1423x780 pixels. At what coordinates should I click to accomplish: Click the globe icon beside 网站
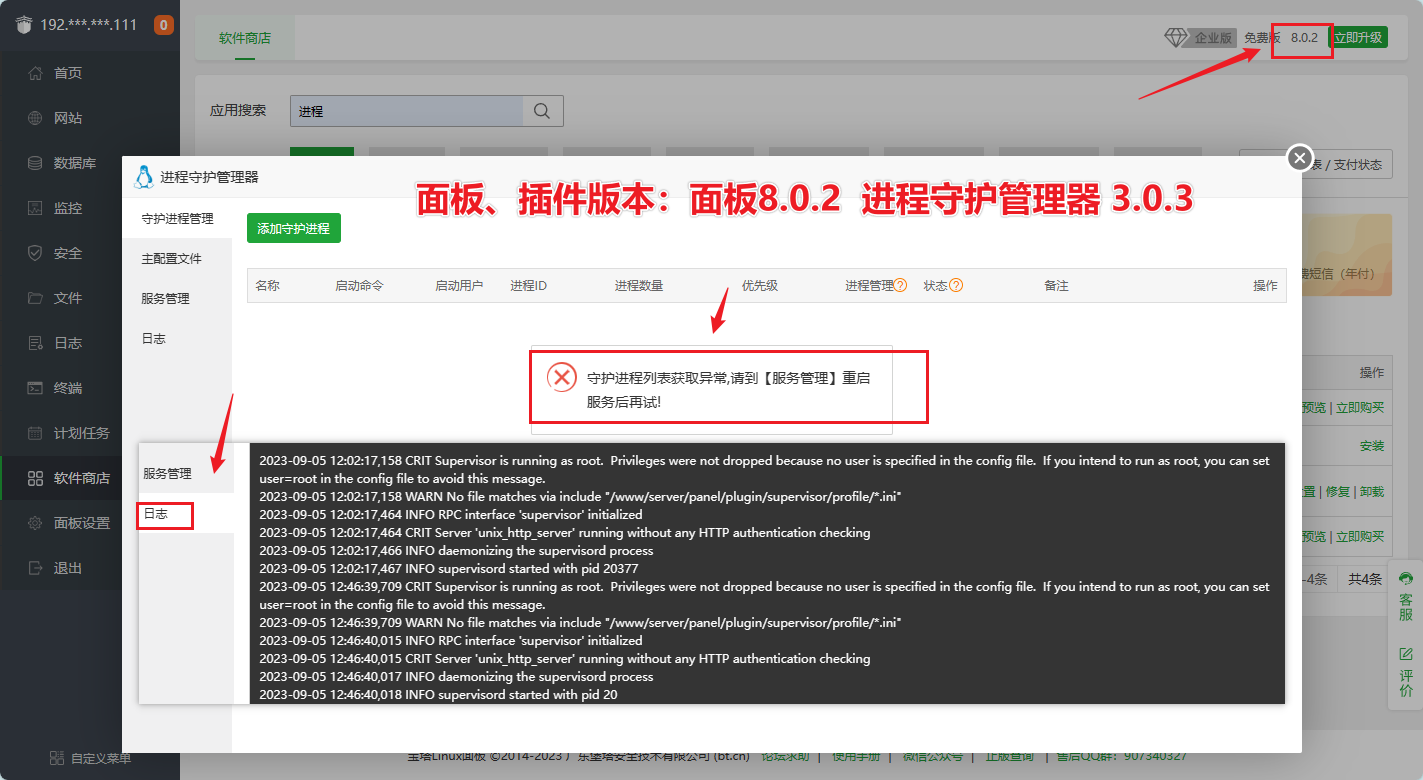pos(35,118)
